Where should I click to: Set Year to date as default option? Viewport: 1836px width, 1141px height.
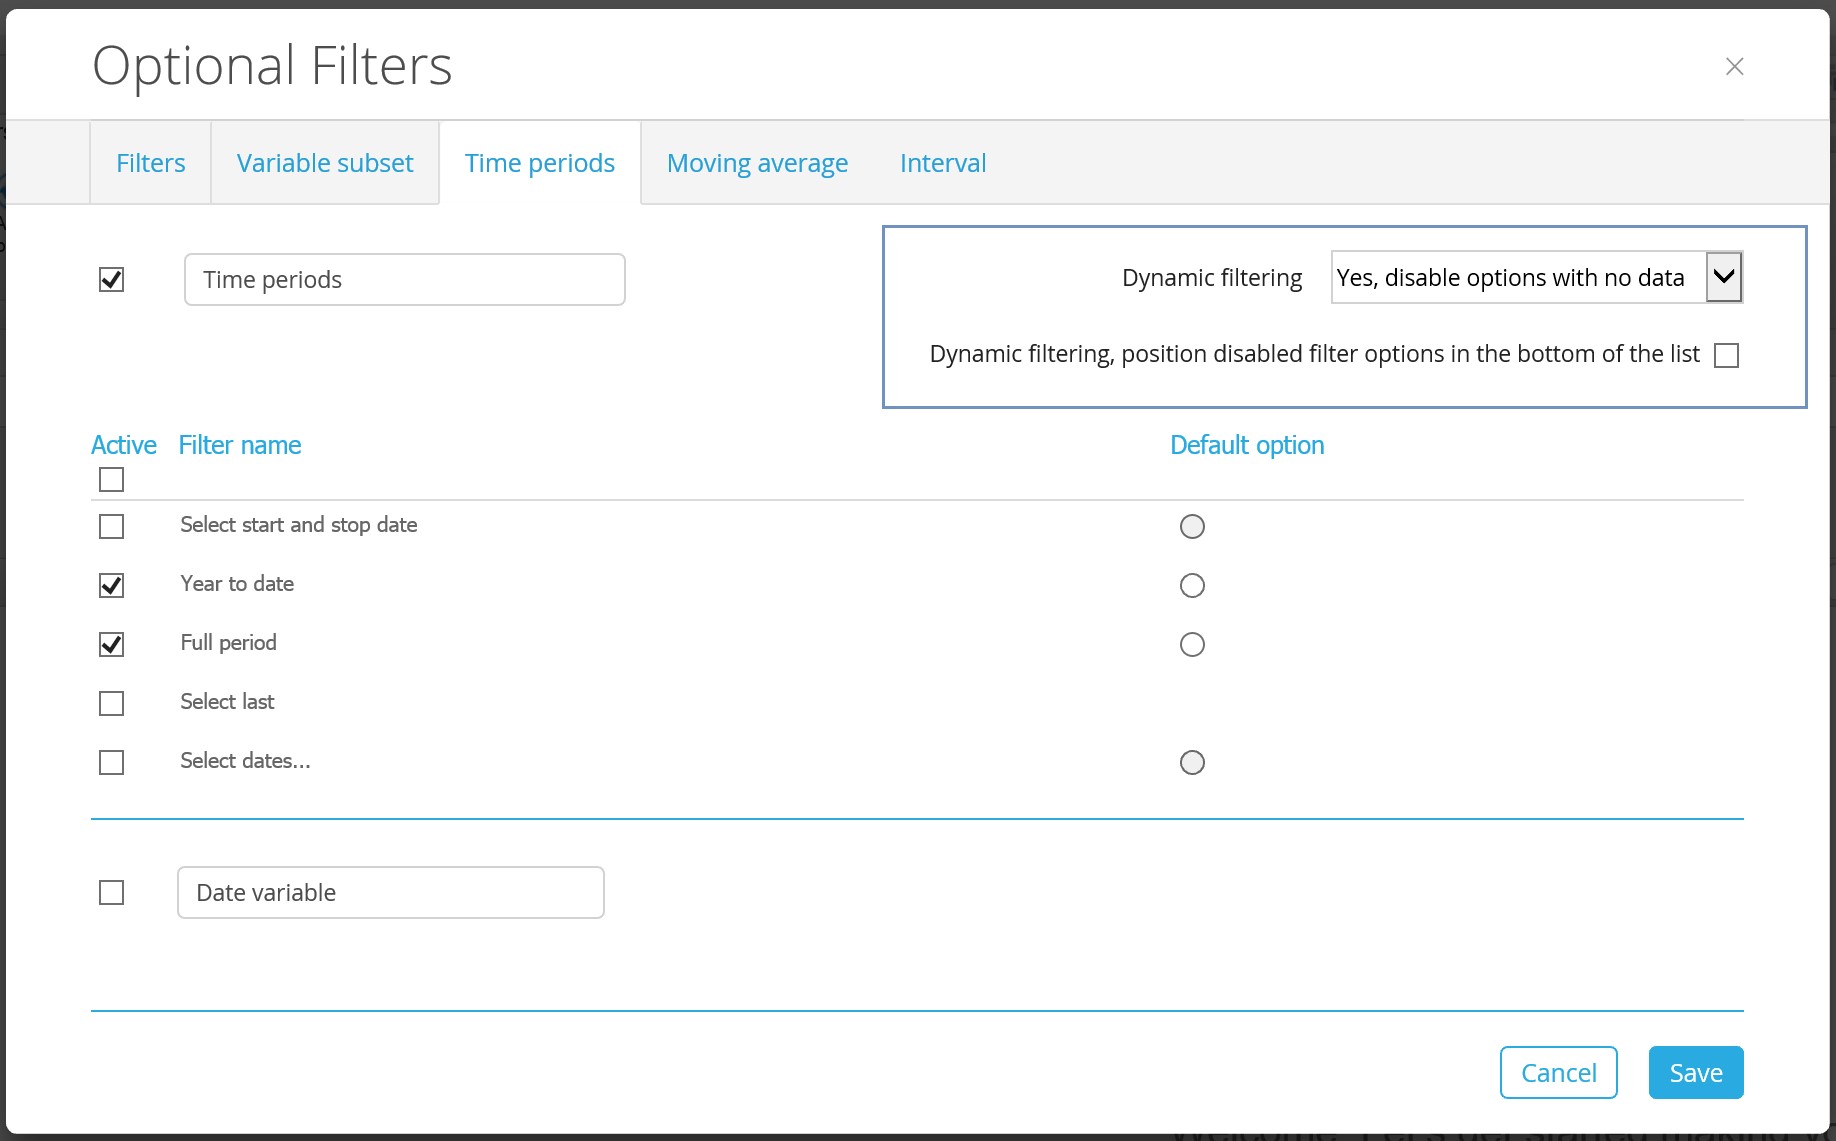coord(1192,585)
